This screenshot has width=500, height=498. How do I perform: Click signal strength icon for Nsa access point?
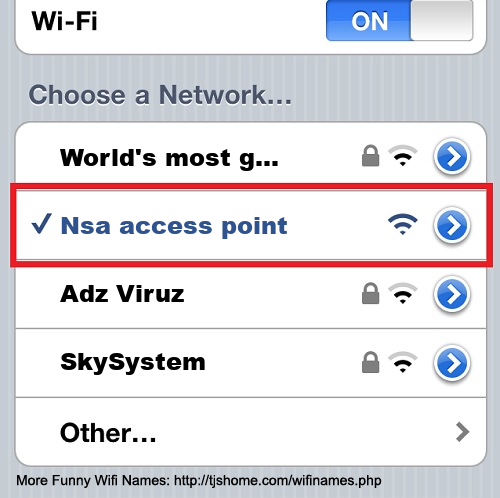tap(403, 224)
